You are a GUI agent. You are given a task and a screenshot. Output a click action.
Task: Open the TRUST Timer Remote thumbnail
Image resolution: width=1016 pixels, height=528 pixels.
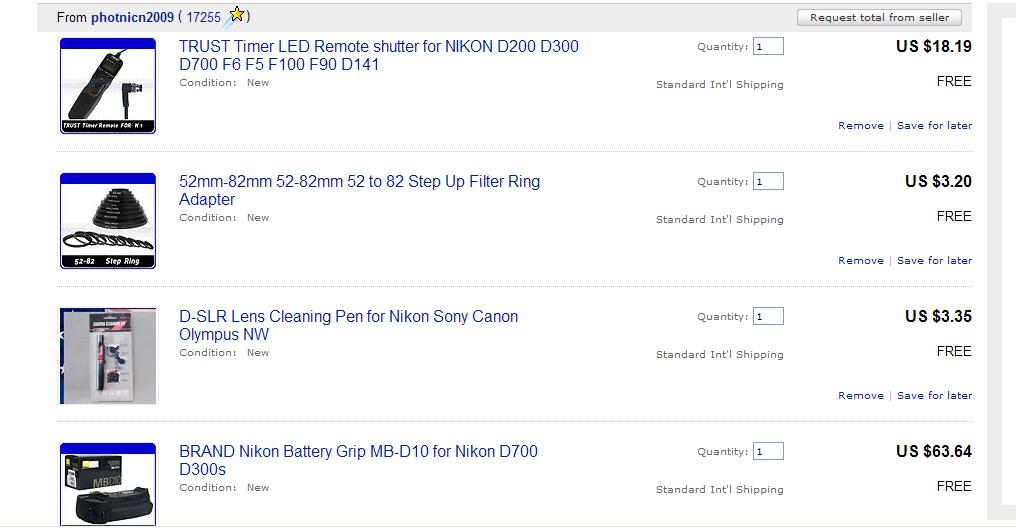pos(108,86)
